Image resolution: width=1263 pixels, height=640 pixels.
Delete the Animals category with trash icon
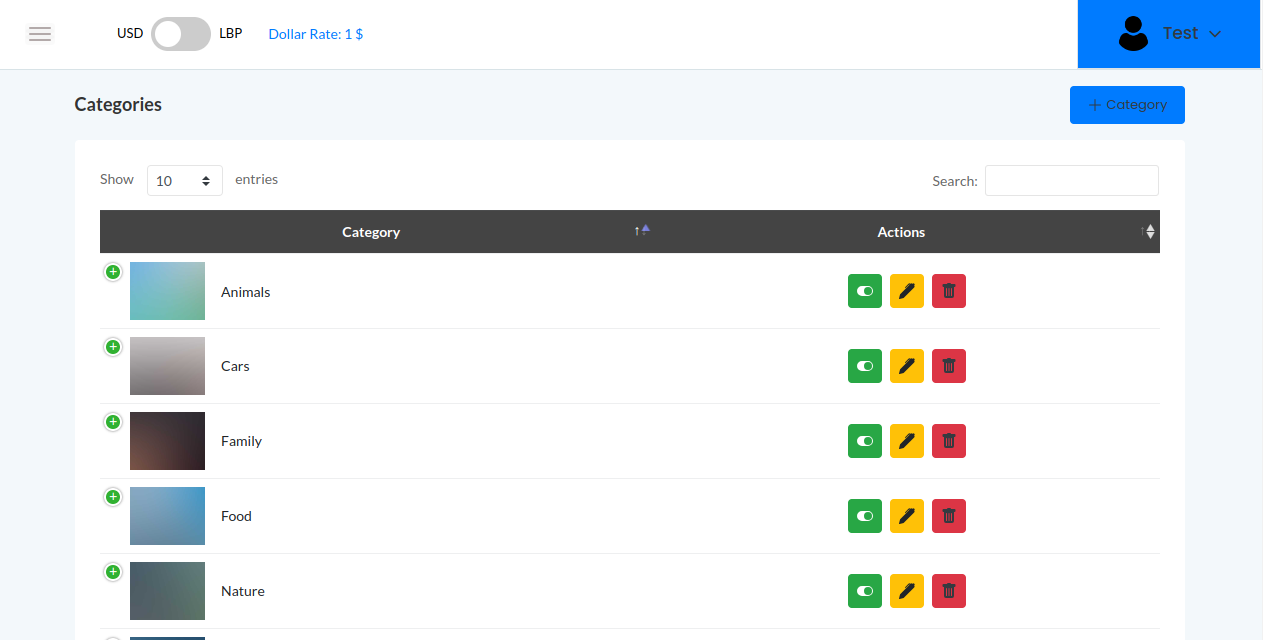click(x=948, y=291)
